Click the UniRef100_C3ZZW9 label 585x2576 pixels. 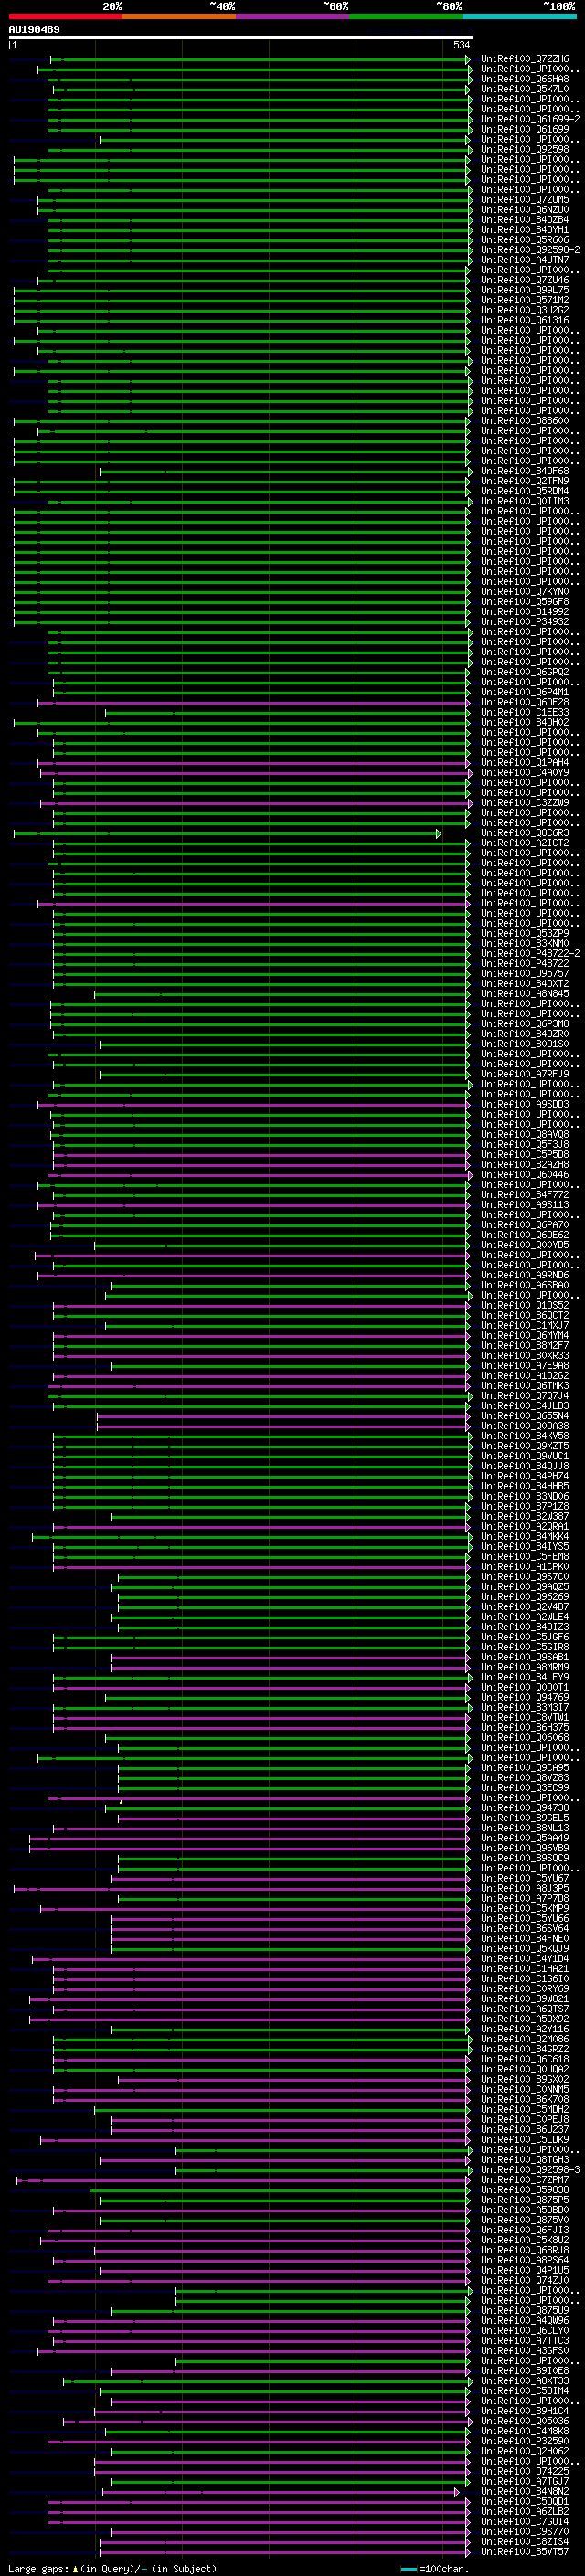524,803
